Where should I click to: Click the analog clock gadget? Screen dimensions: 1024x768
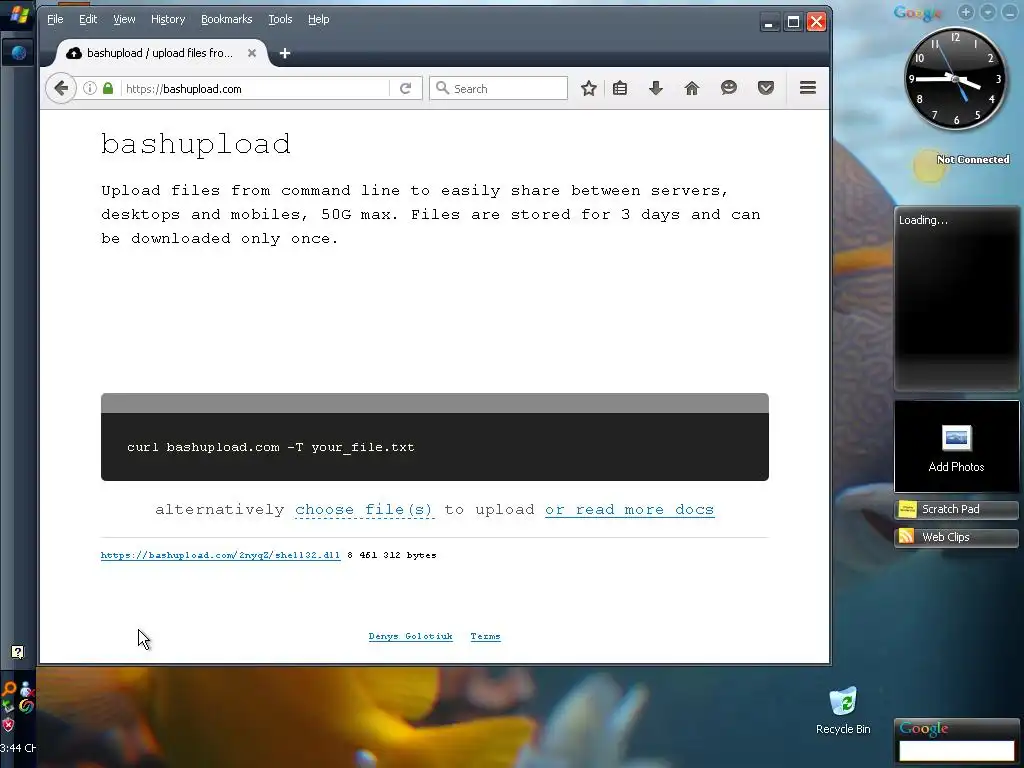[x=955, y=78]
